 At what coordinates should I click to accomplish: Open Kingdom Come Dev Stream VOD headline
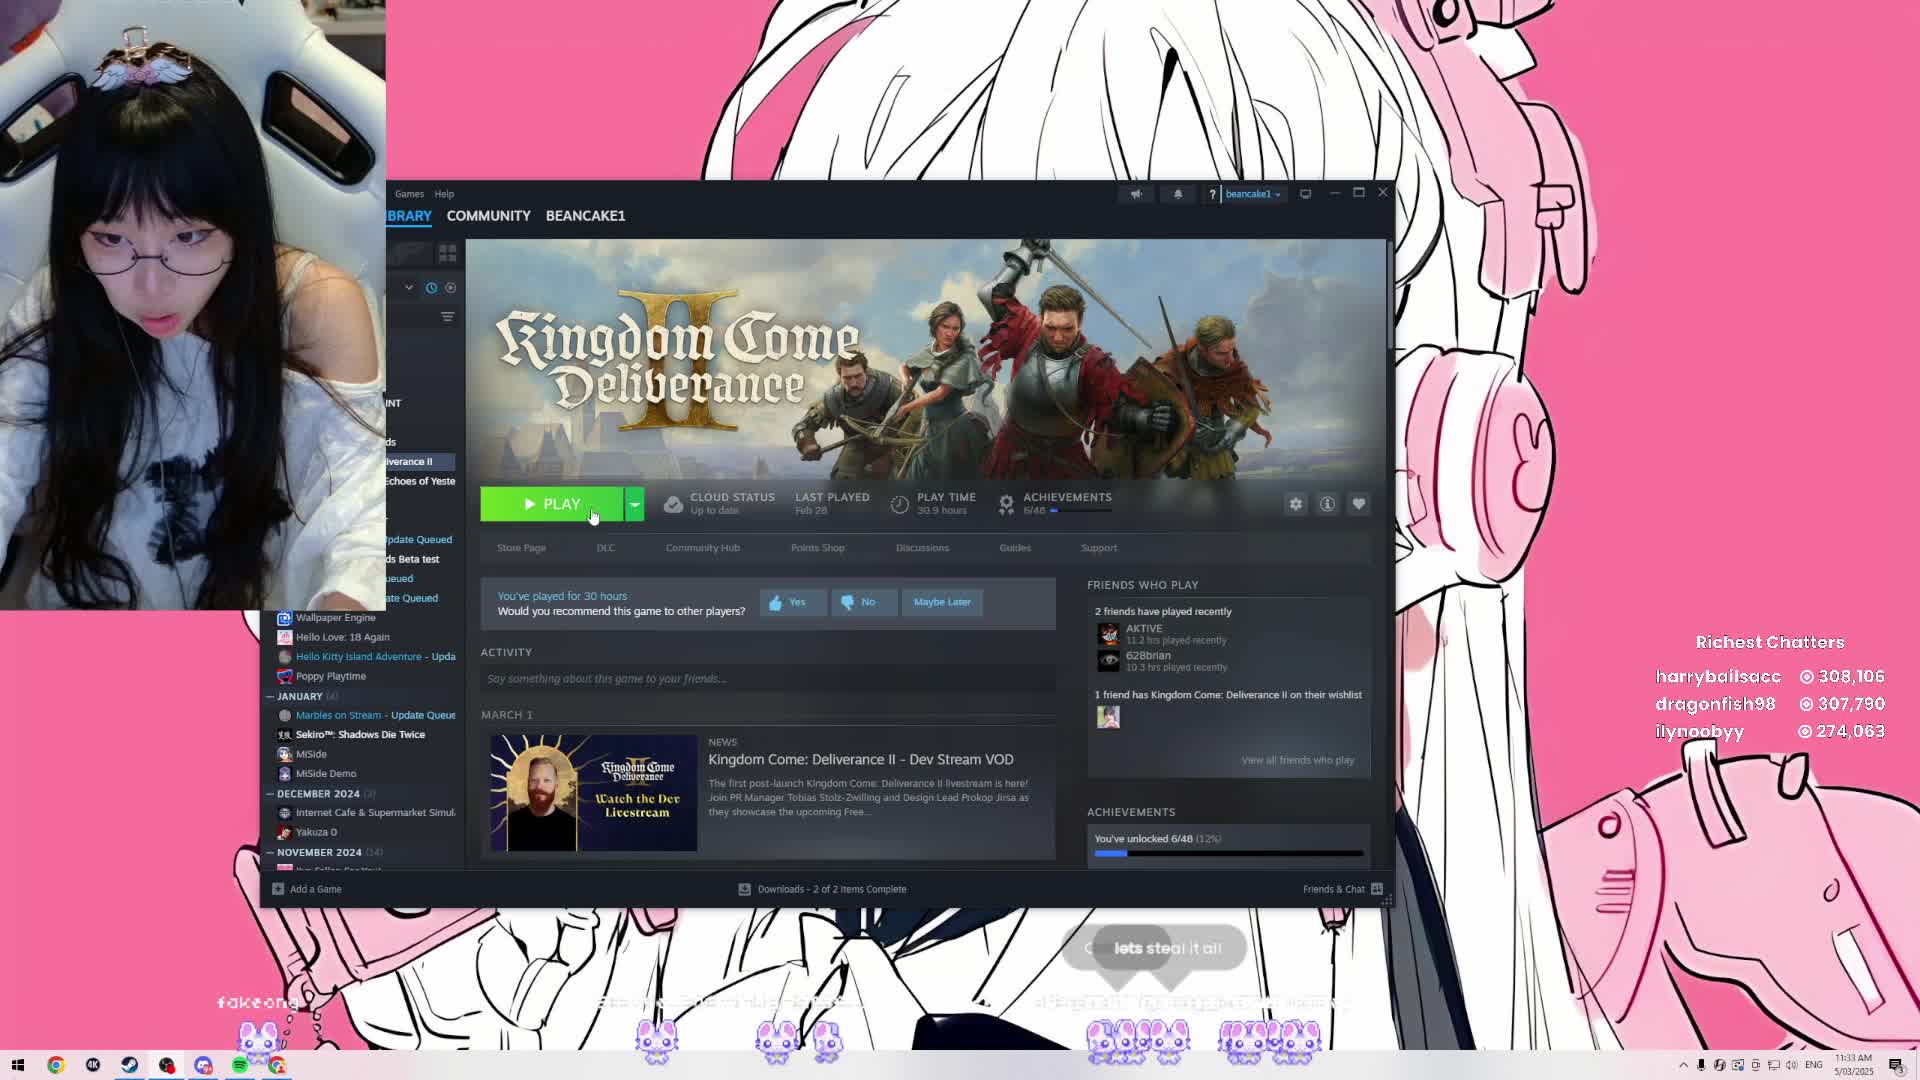click(x=861, y=760)
